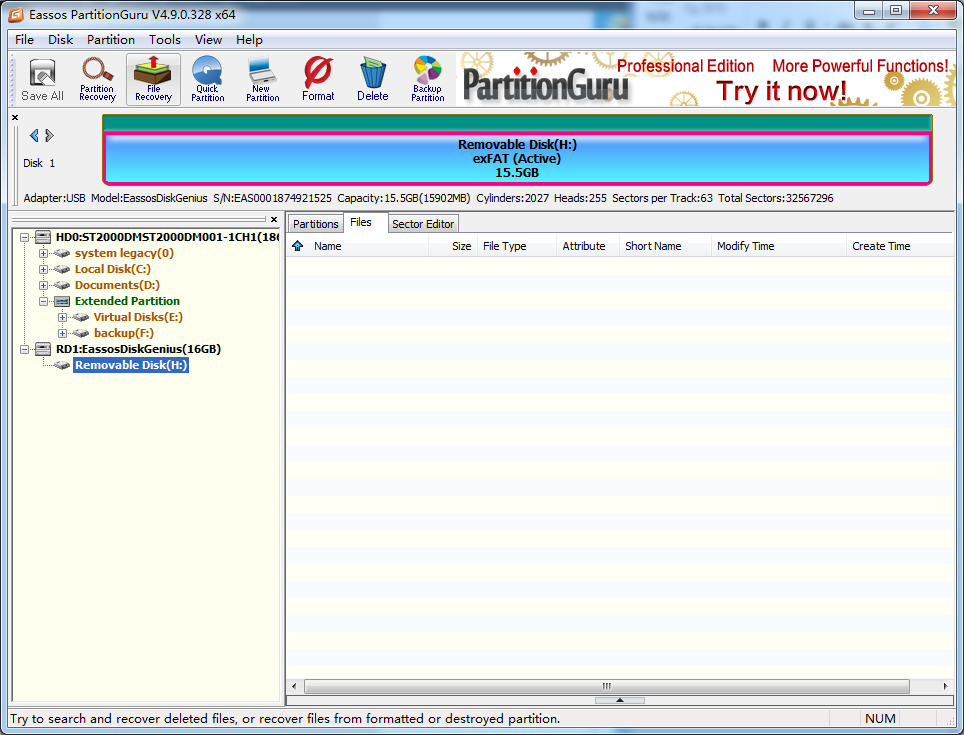Click the HD0 hard disk icon
Viewport: 964px width, 735px height.
point(43,237)
